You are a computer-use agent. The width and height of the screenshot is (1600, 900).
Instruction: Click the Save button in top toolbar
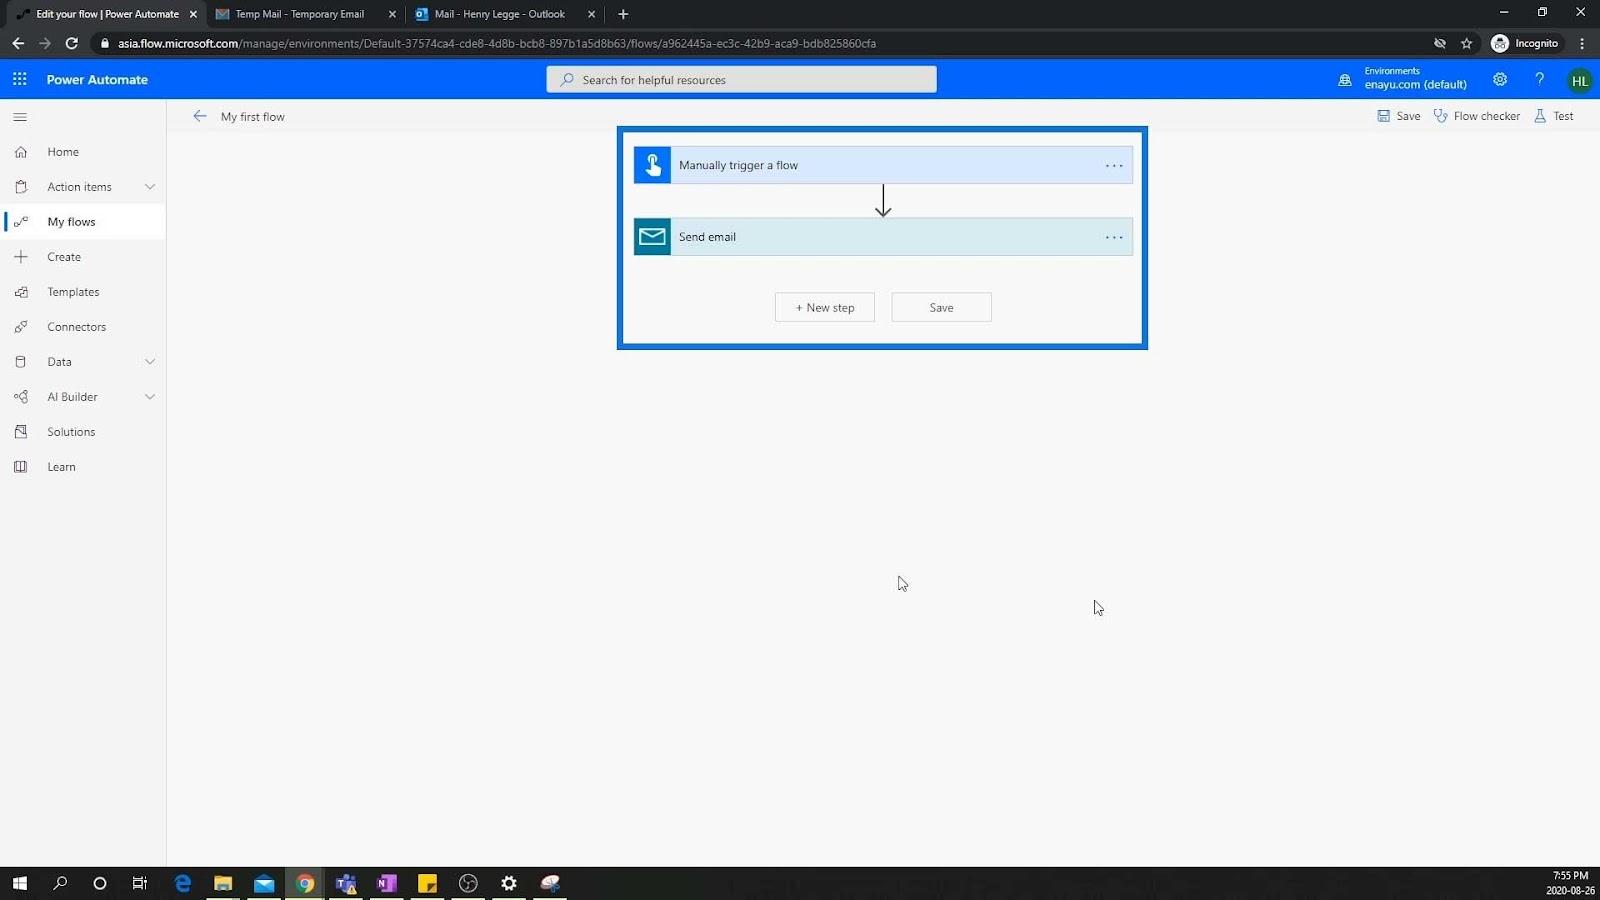point(1399,116)
